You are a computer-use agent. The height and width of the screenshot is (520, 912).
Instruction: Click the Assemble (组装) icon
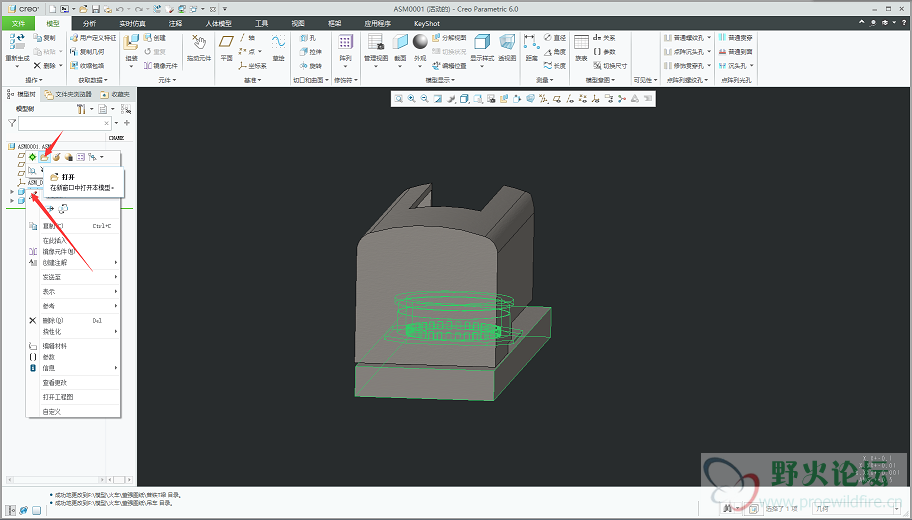(x=131, y=42)
